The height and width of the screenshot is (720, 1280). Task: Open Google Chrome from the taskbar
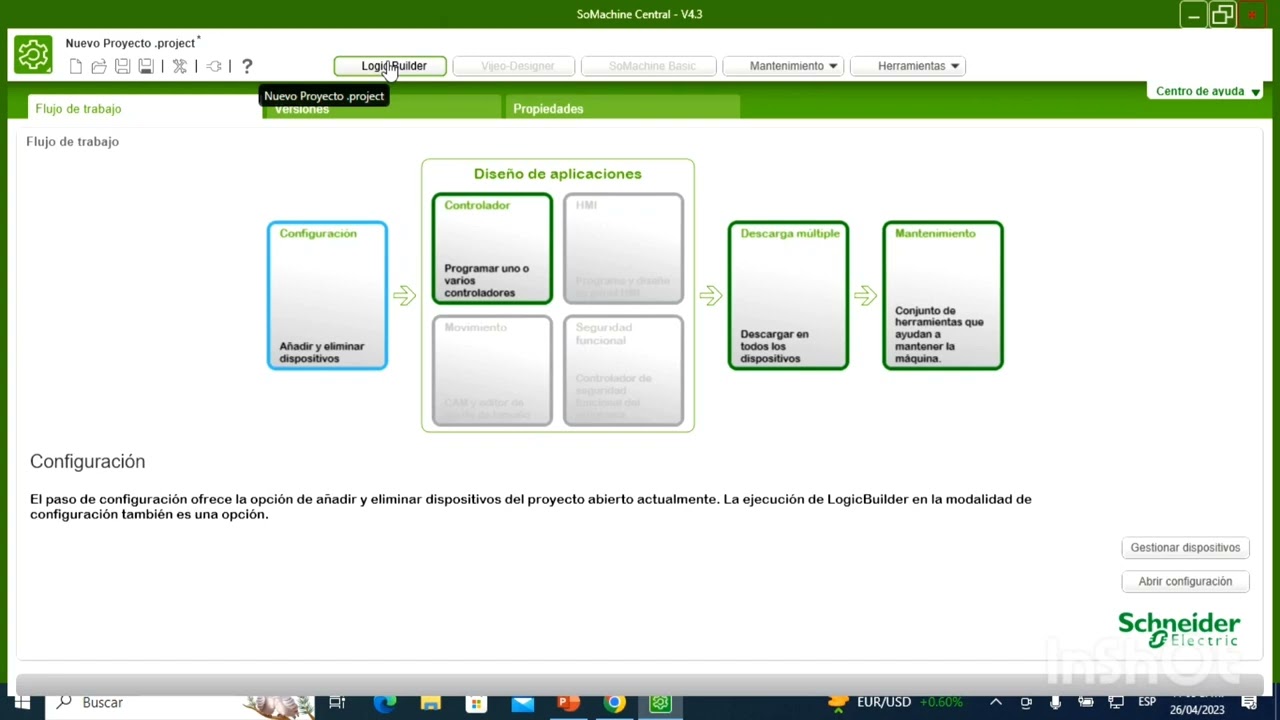(615, 703)
